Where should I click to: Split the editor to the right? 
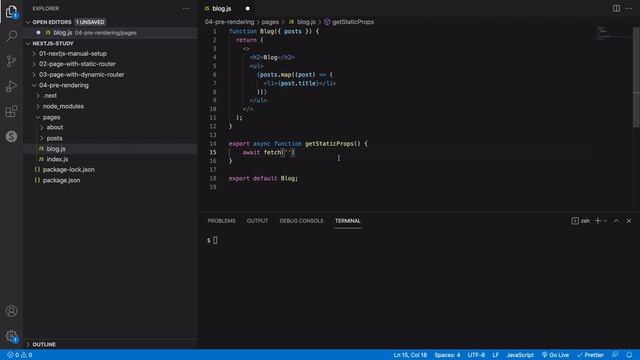(x=616, y=9)
